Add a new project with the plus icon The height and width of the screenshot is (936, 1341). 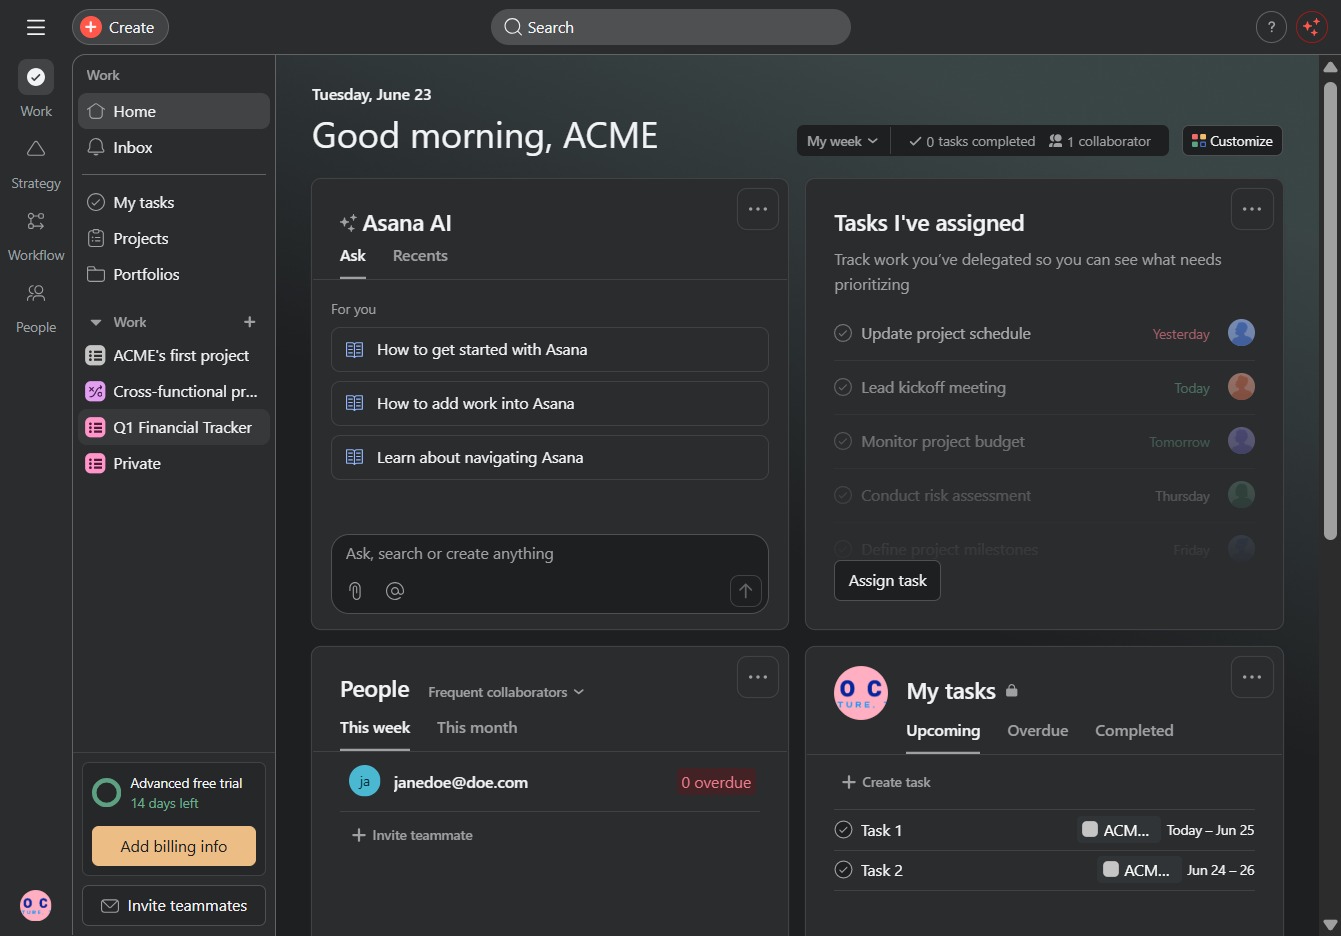[250, 322]
